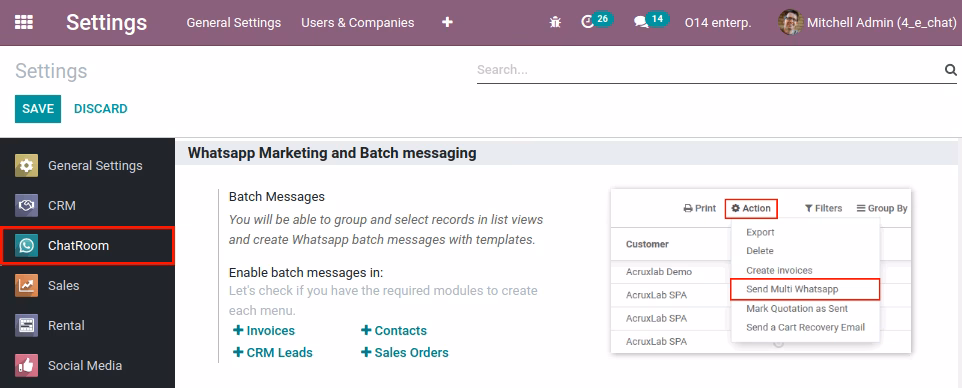Viewport: 962px width, 388px height.
Task: Click the Batch Messages label
Action: point(277,197)
